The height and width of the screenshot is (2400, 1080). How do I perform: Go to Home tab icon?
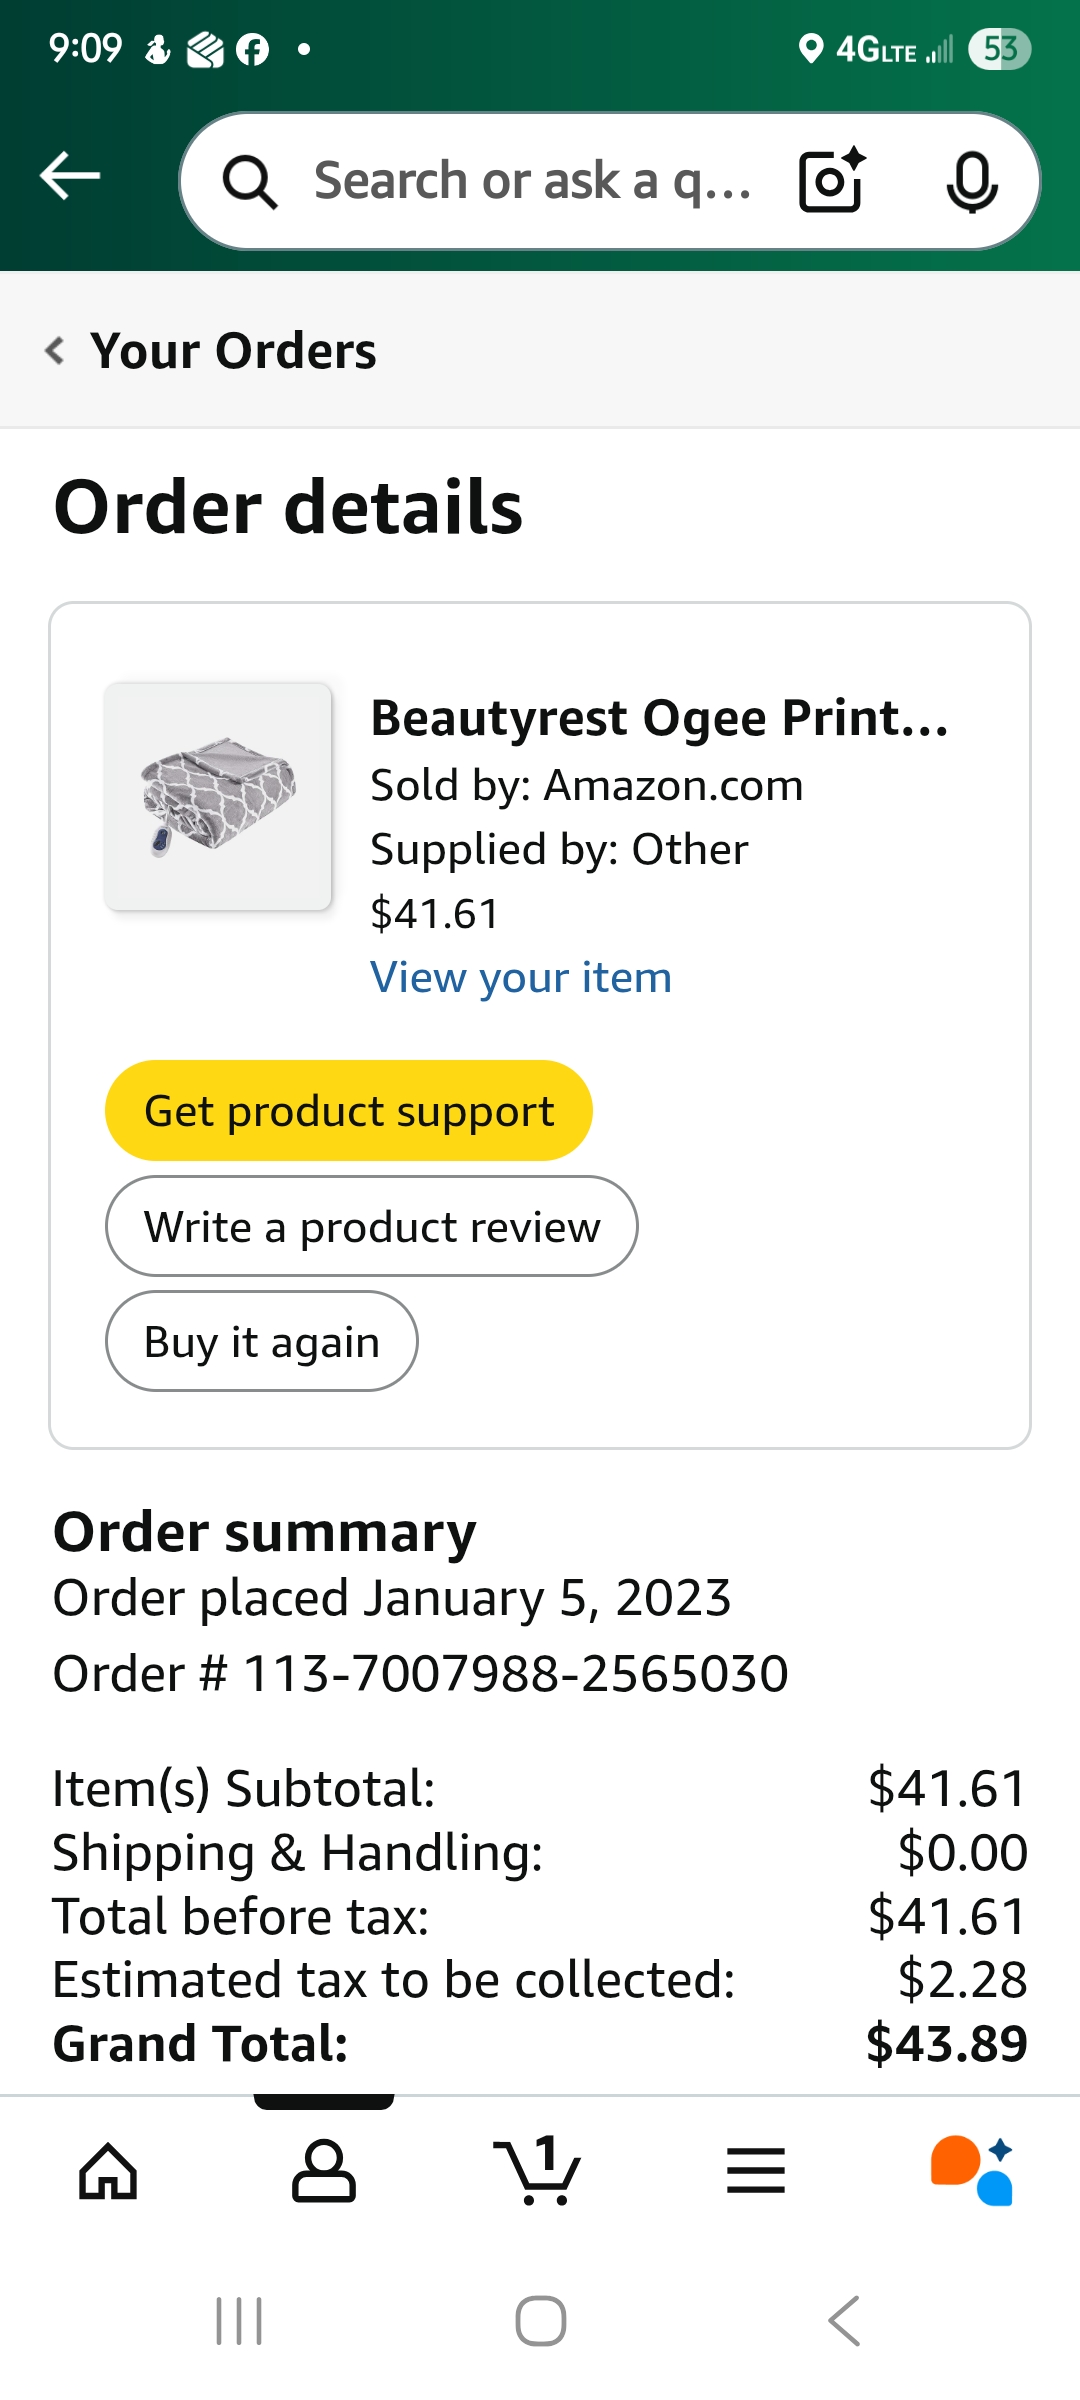click(108, 2172)
